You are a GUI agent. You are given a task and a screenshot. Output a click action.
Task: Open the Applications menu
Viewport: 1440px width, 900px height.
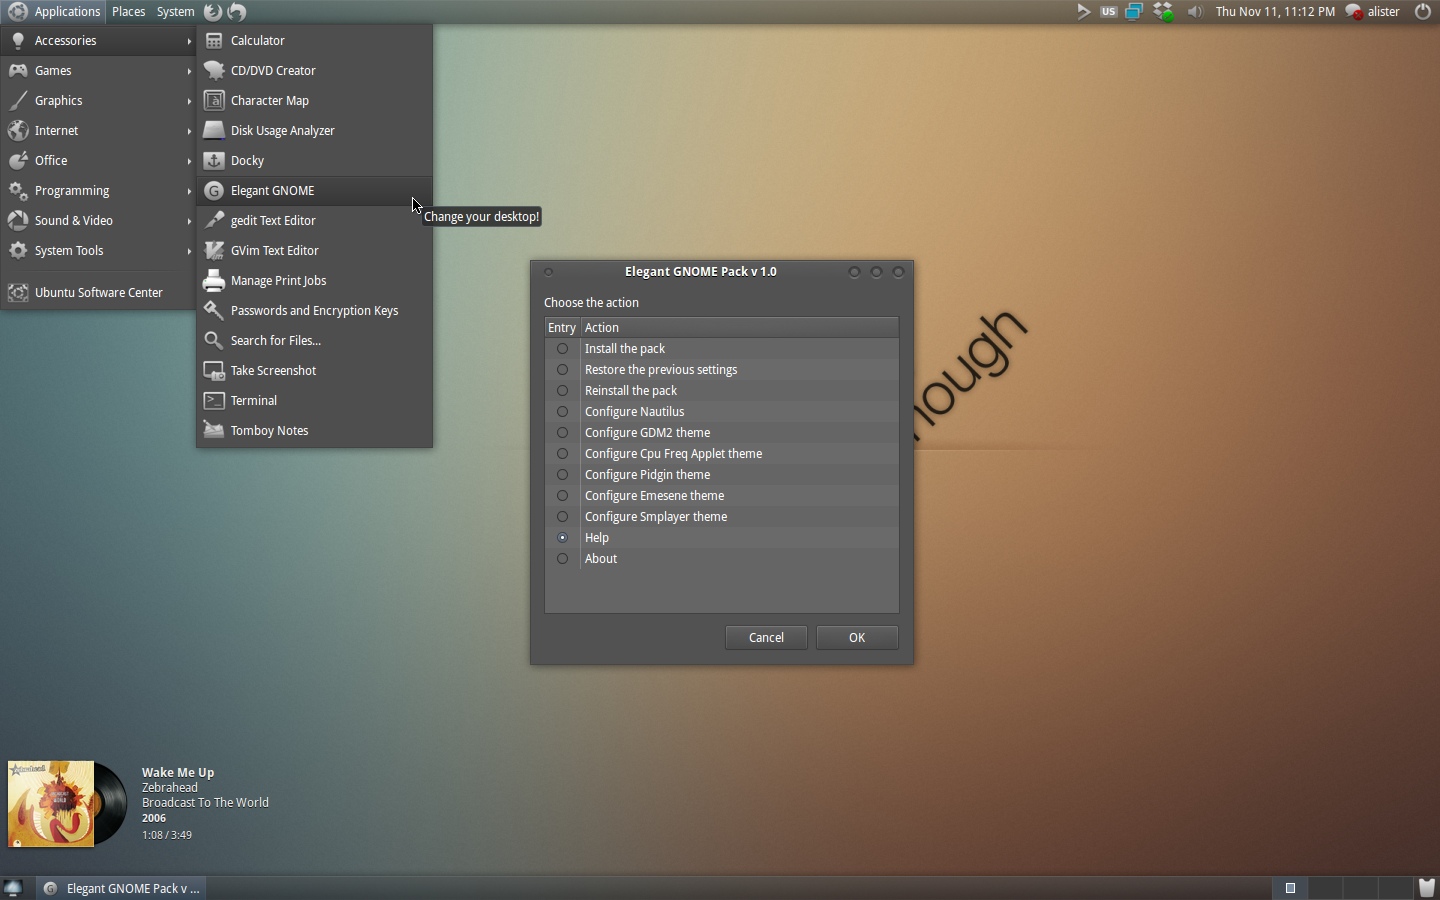[x=54, y=12]
